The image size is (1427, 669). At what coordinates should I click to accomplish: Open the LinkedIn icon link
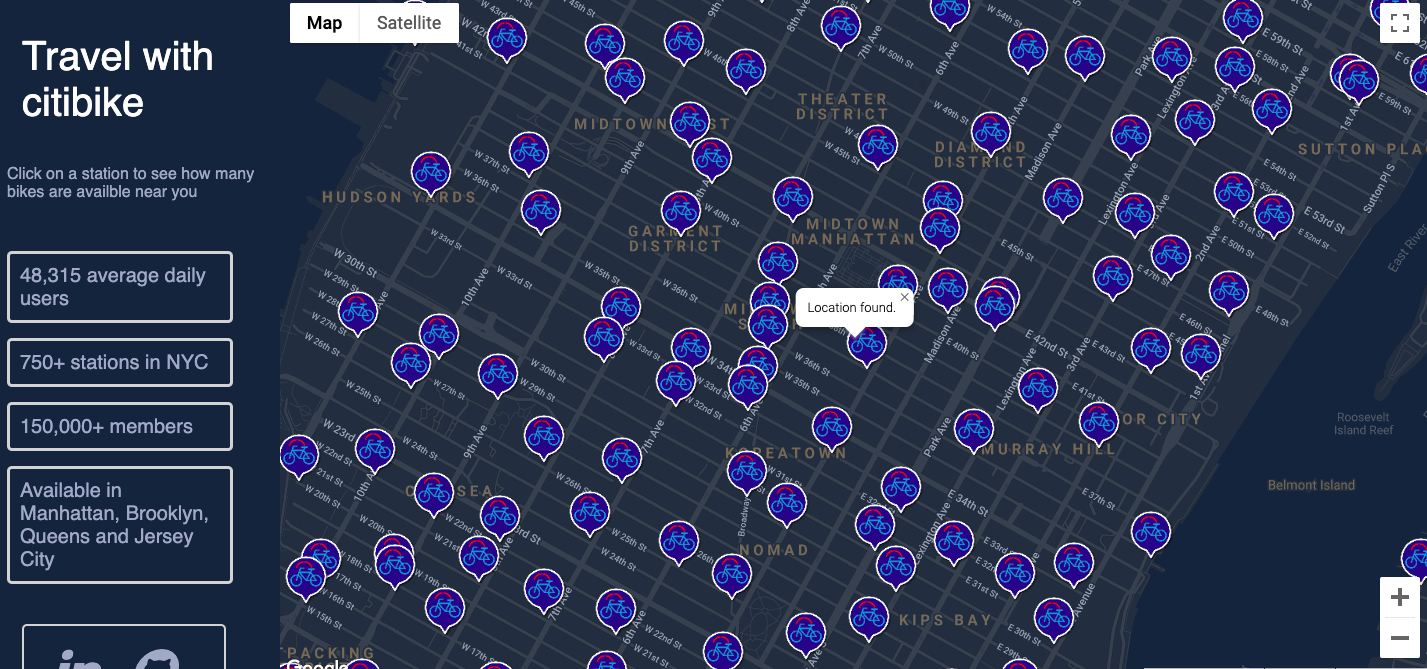79,660
